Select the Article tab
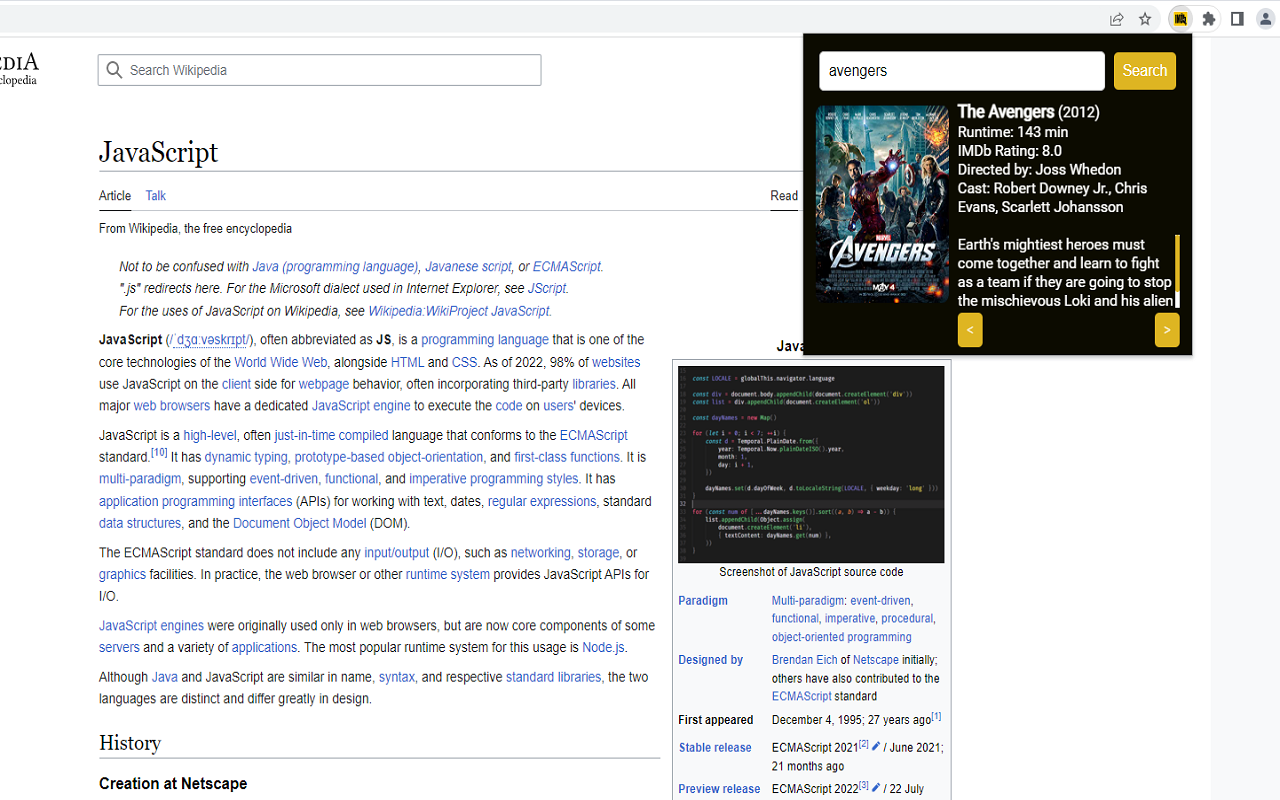Screen dimensions: 1280x800 click(115, 196)
